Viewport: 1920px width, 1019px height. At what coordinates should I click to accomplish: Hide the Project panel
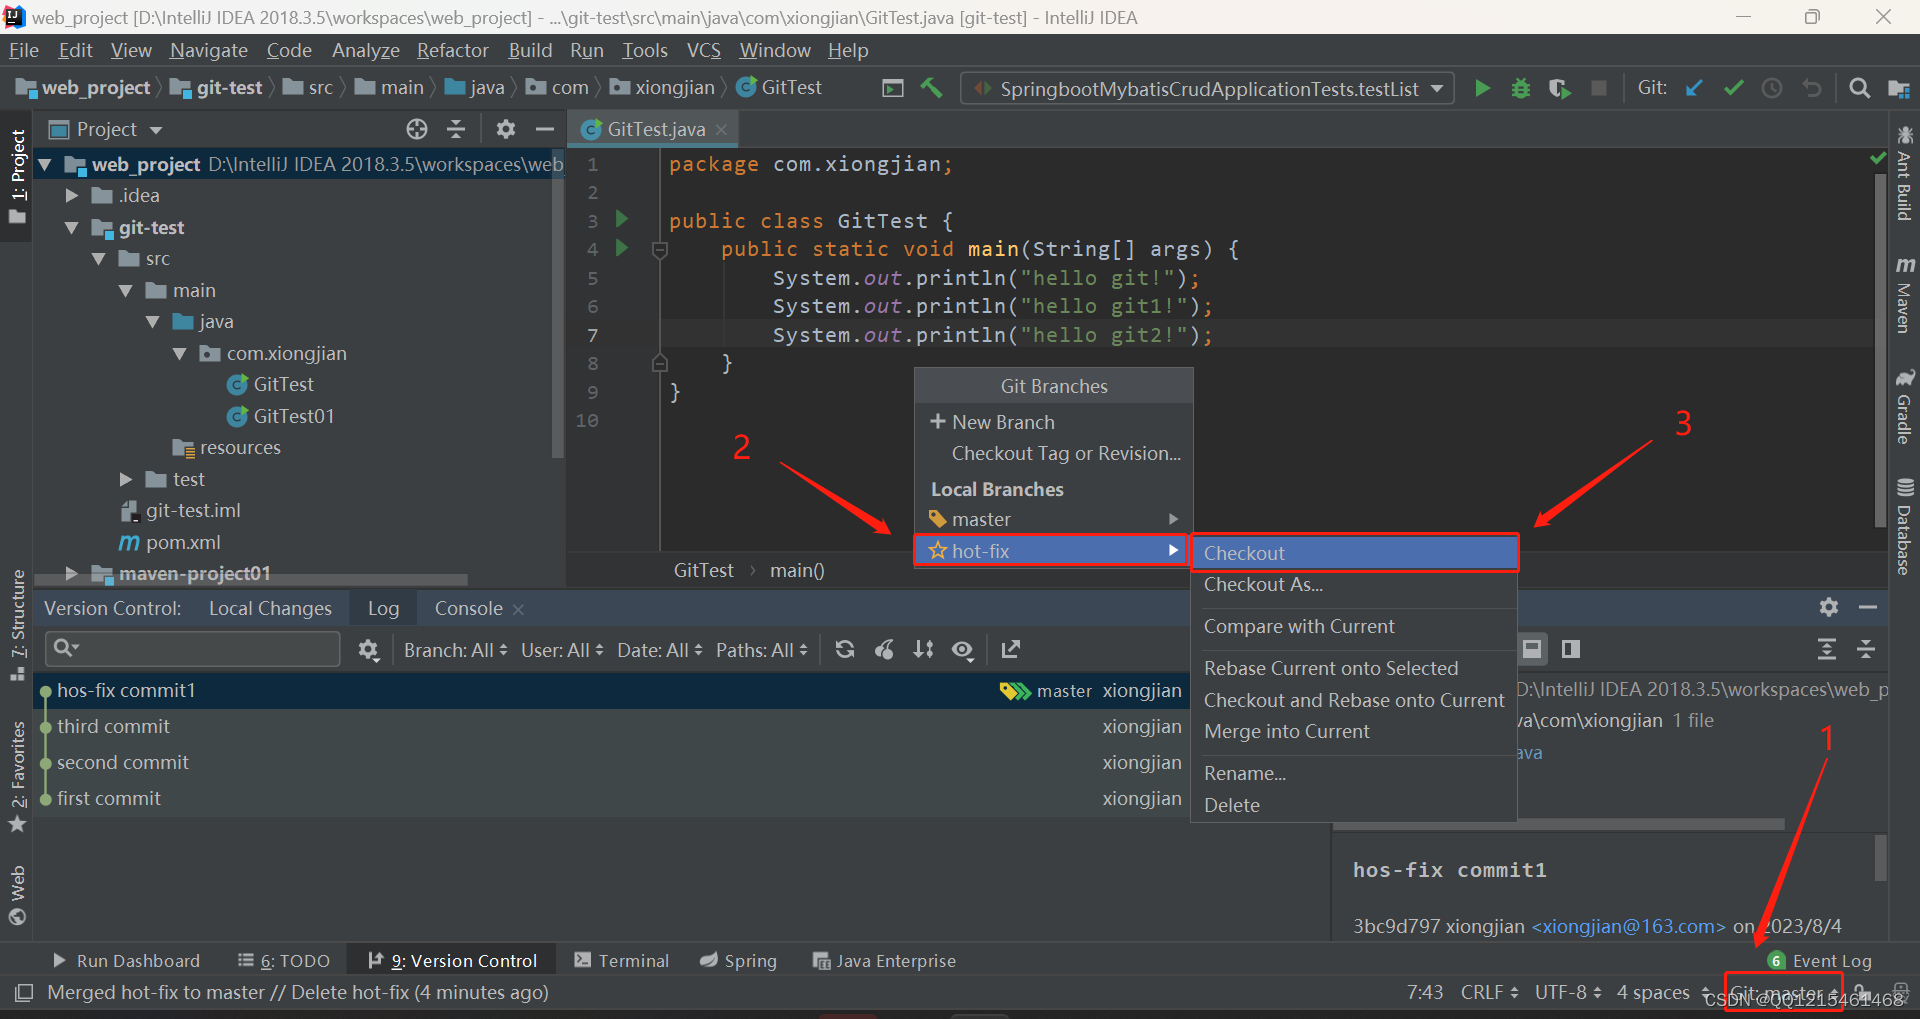(545, 129)
